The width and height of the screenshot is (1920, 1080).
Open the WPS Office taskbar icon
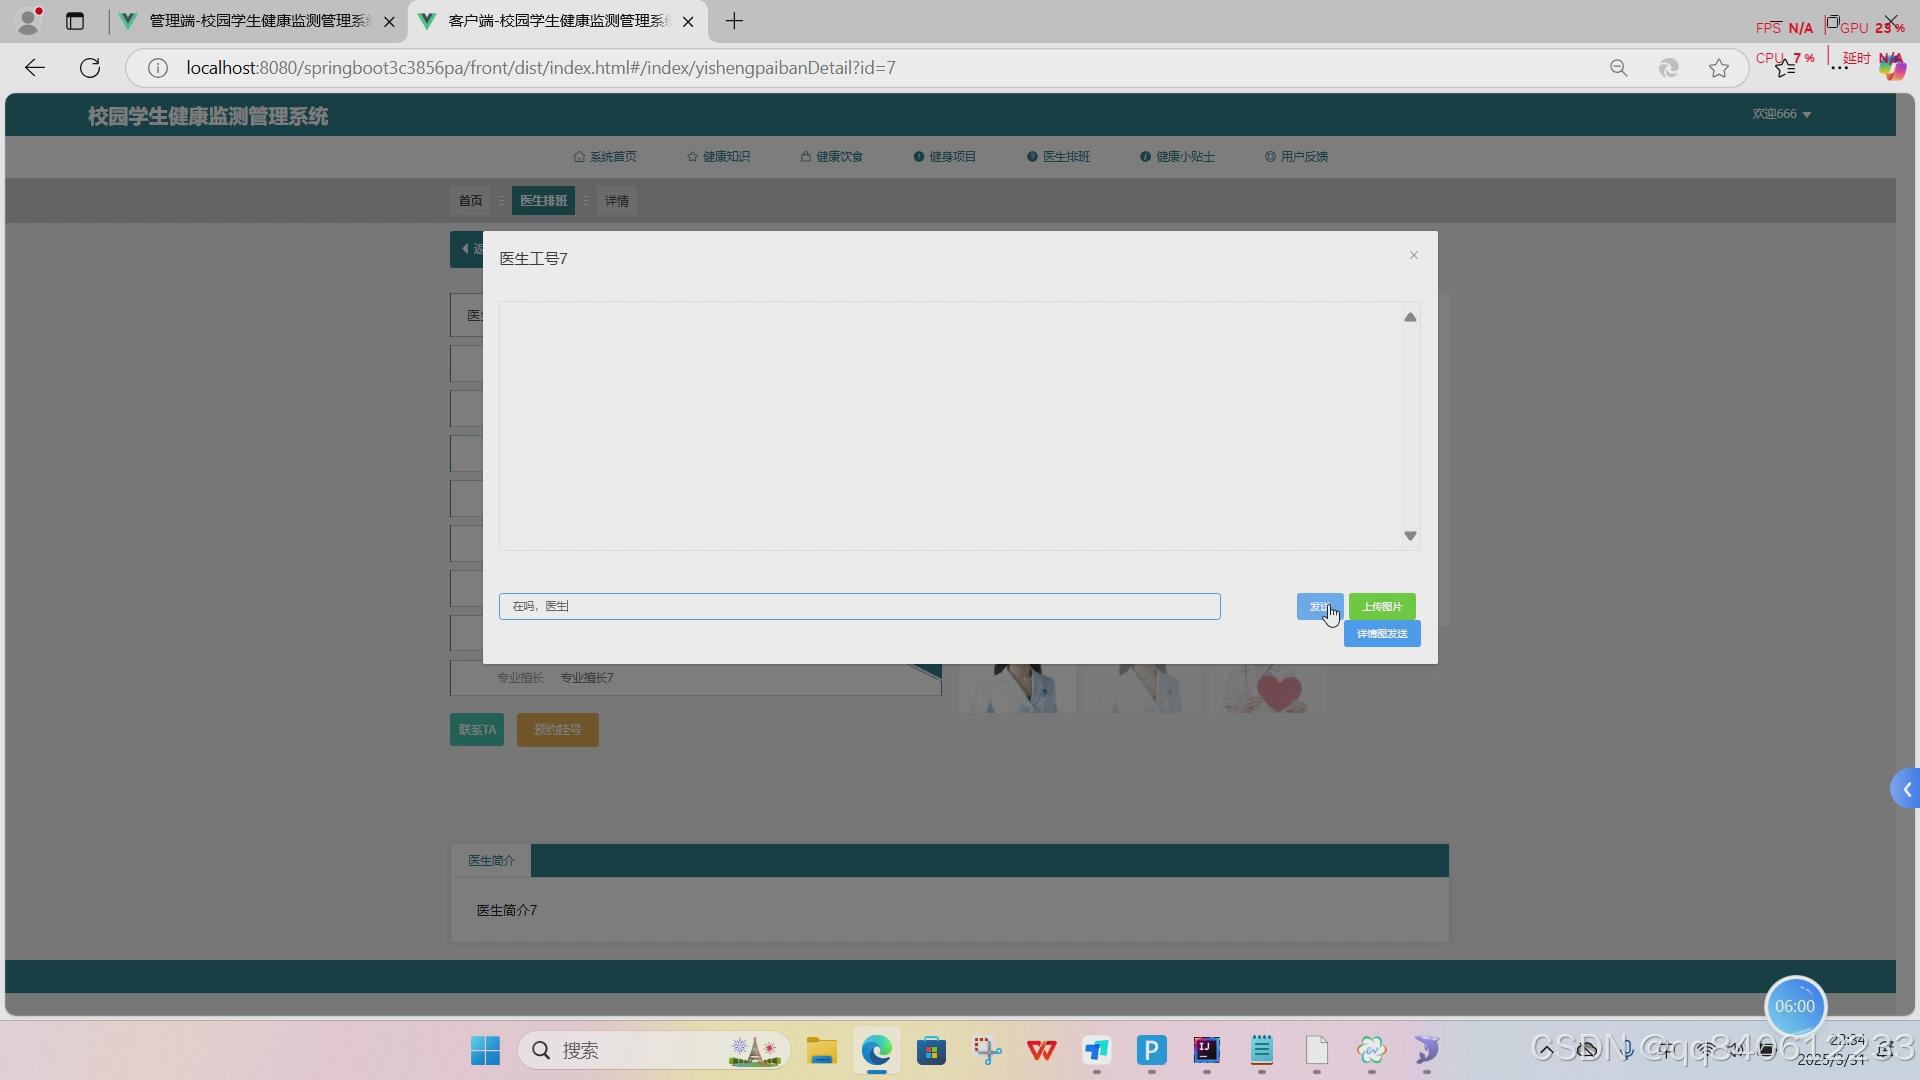pyautogui.click(x=1041, y=1050)
